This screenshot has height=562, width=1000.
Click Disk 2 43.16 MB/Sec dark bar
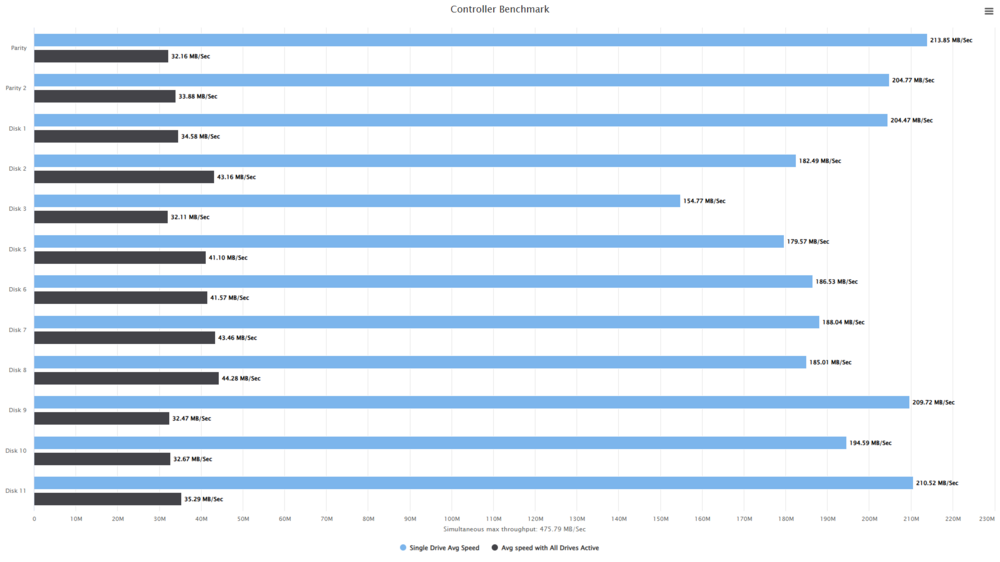(124, 177)
